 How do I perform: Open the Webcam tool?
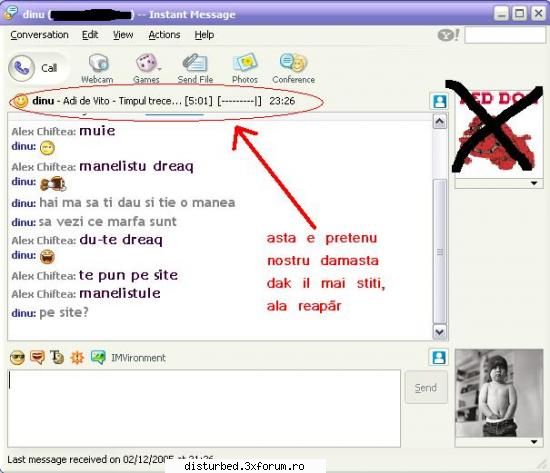(x=98, y=69)
